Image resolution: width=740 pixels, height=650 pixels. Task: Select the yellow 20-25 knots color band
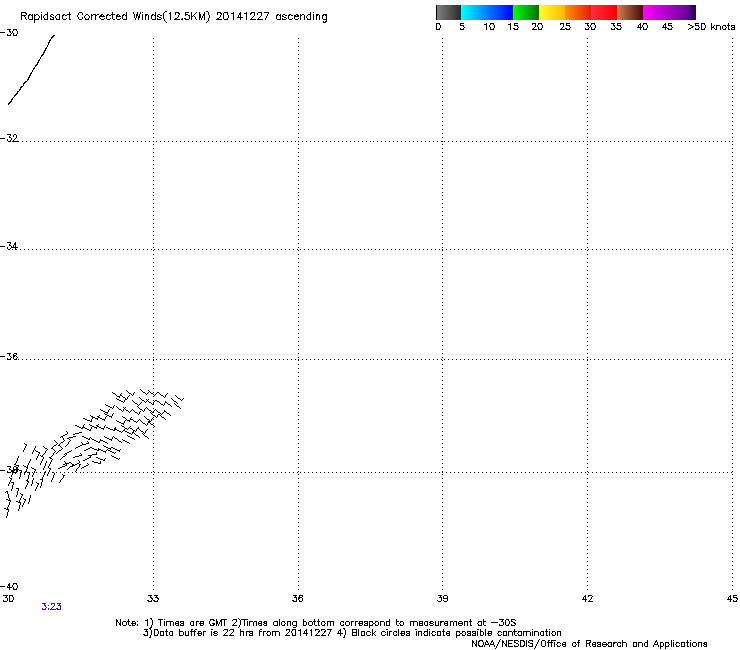click(x=552, y=12)
